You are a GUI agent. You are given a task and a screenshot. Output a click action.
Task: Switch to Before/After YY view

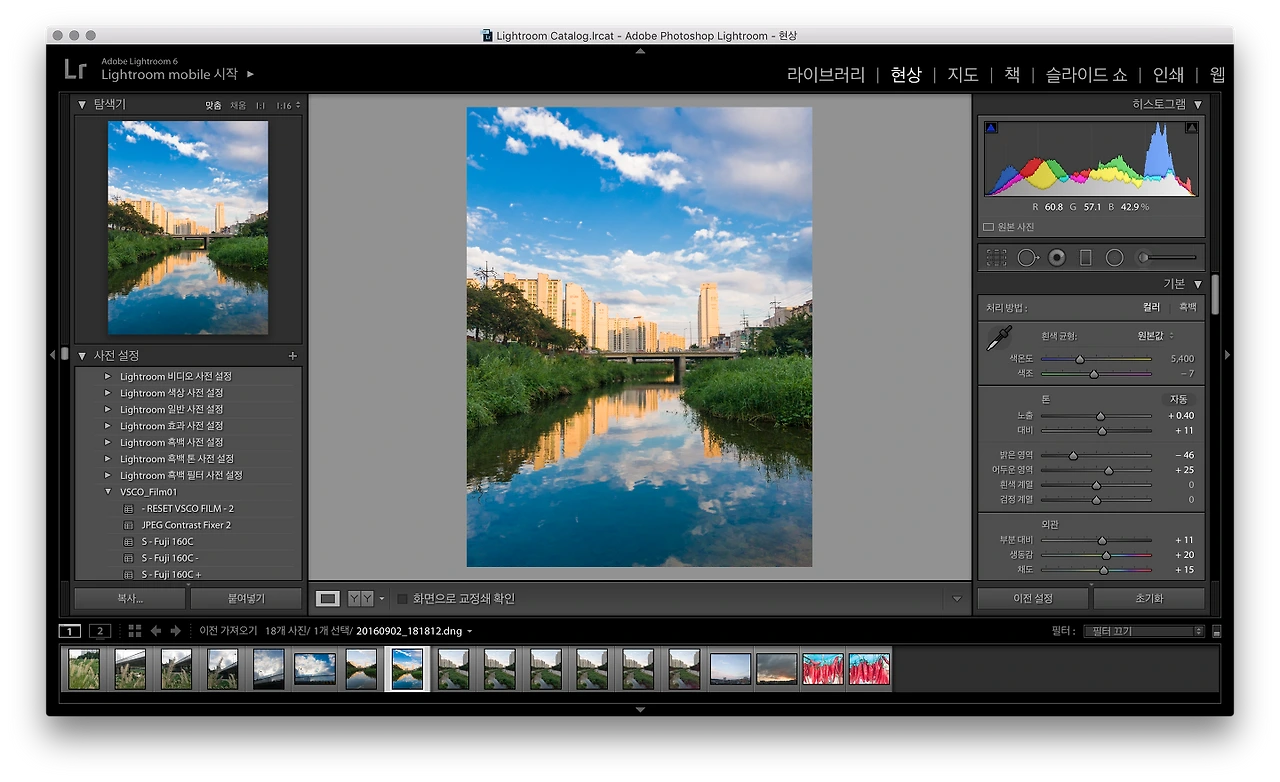pos(360,599)
